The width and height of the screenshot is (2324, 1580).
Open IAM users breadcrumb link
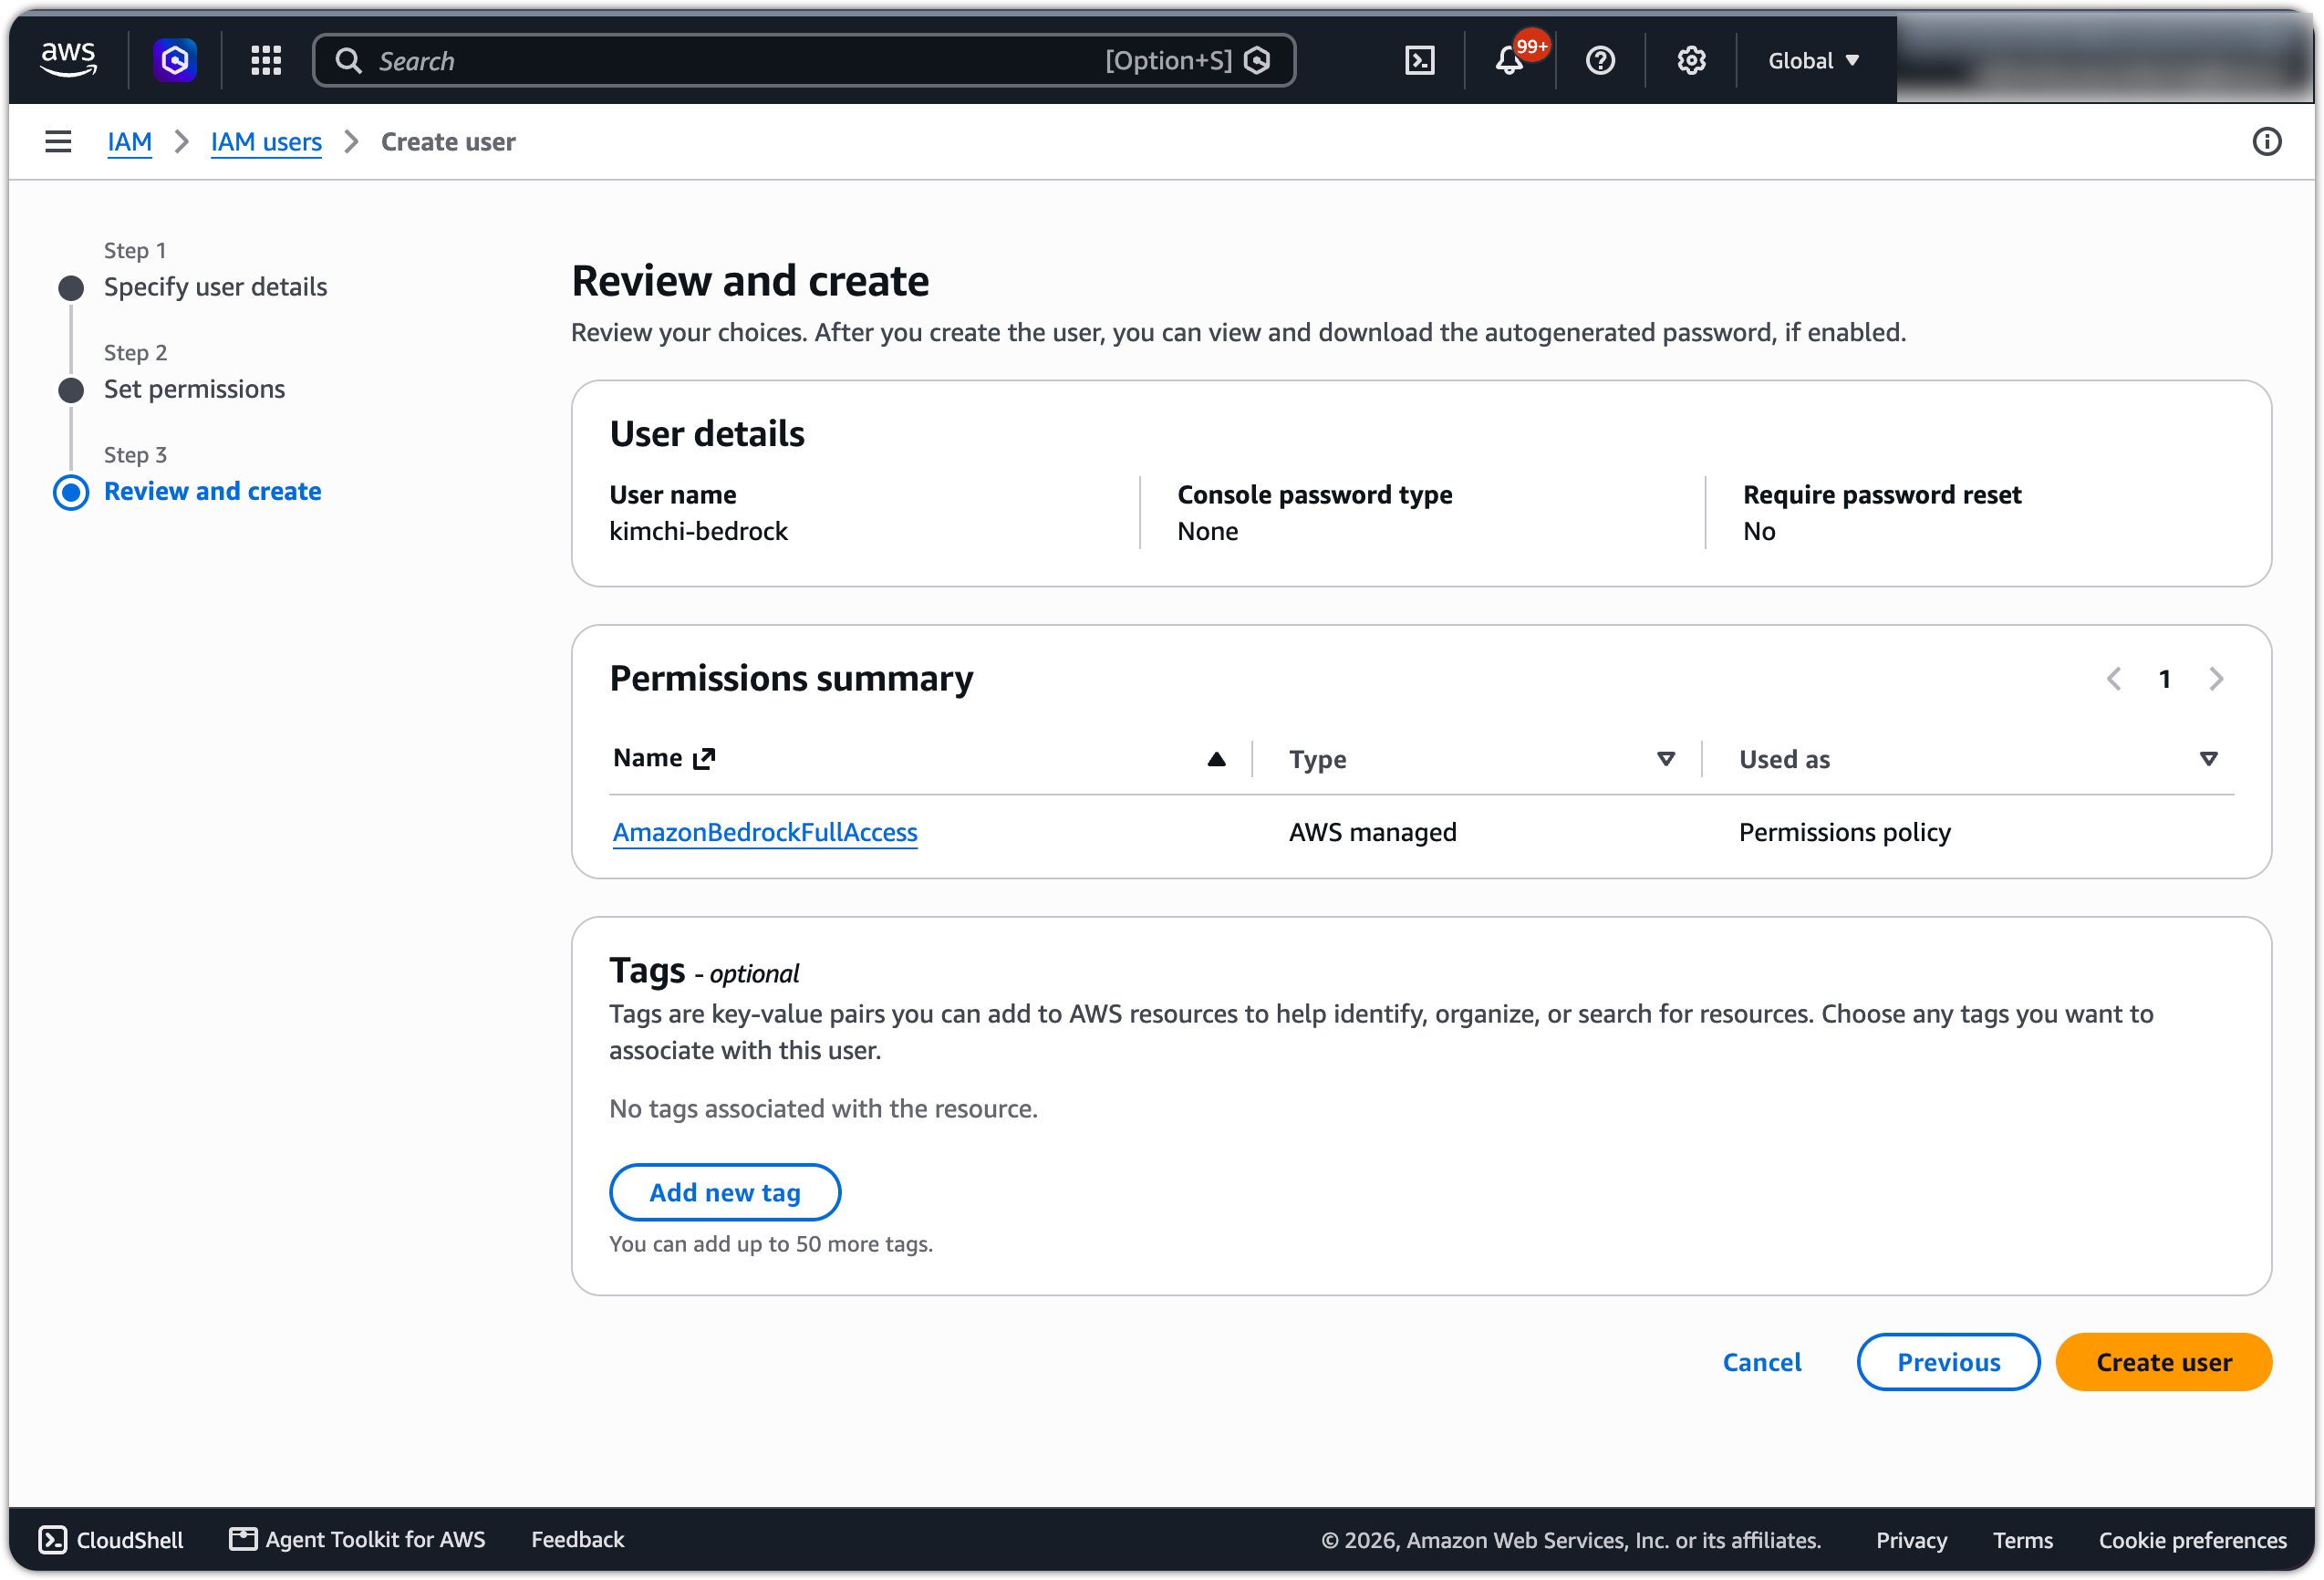pos(266,142)
